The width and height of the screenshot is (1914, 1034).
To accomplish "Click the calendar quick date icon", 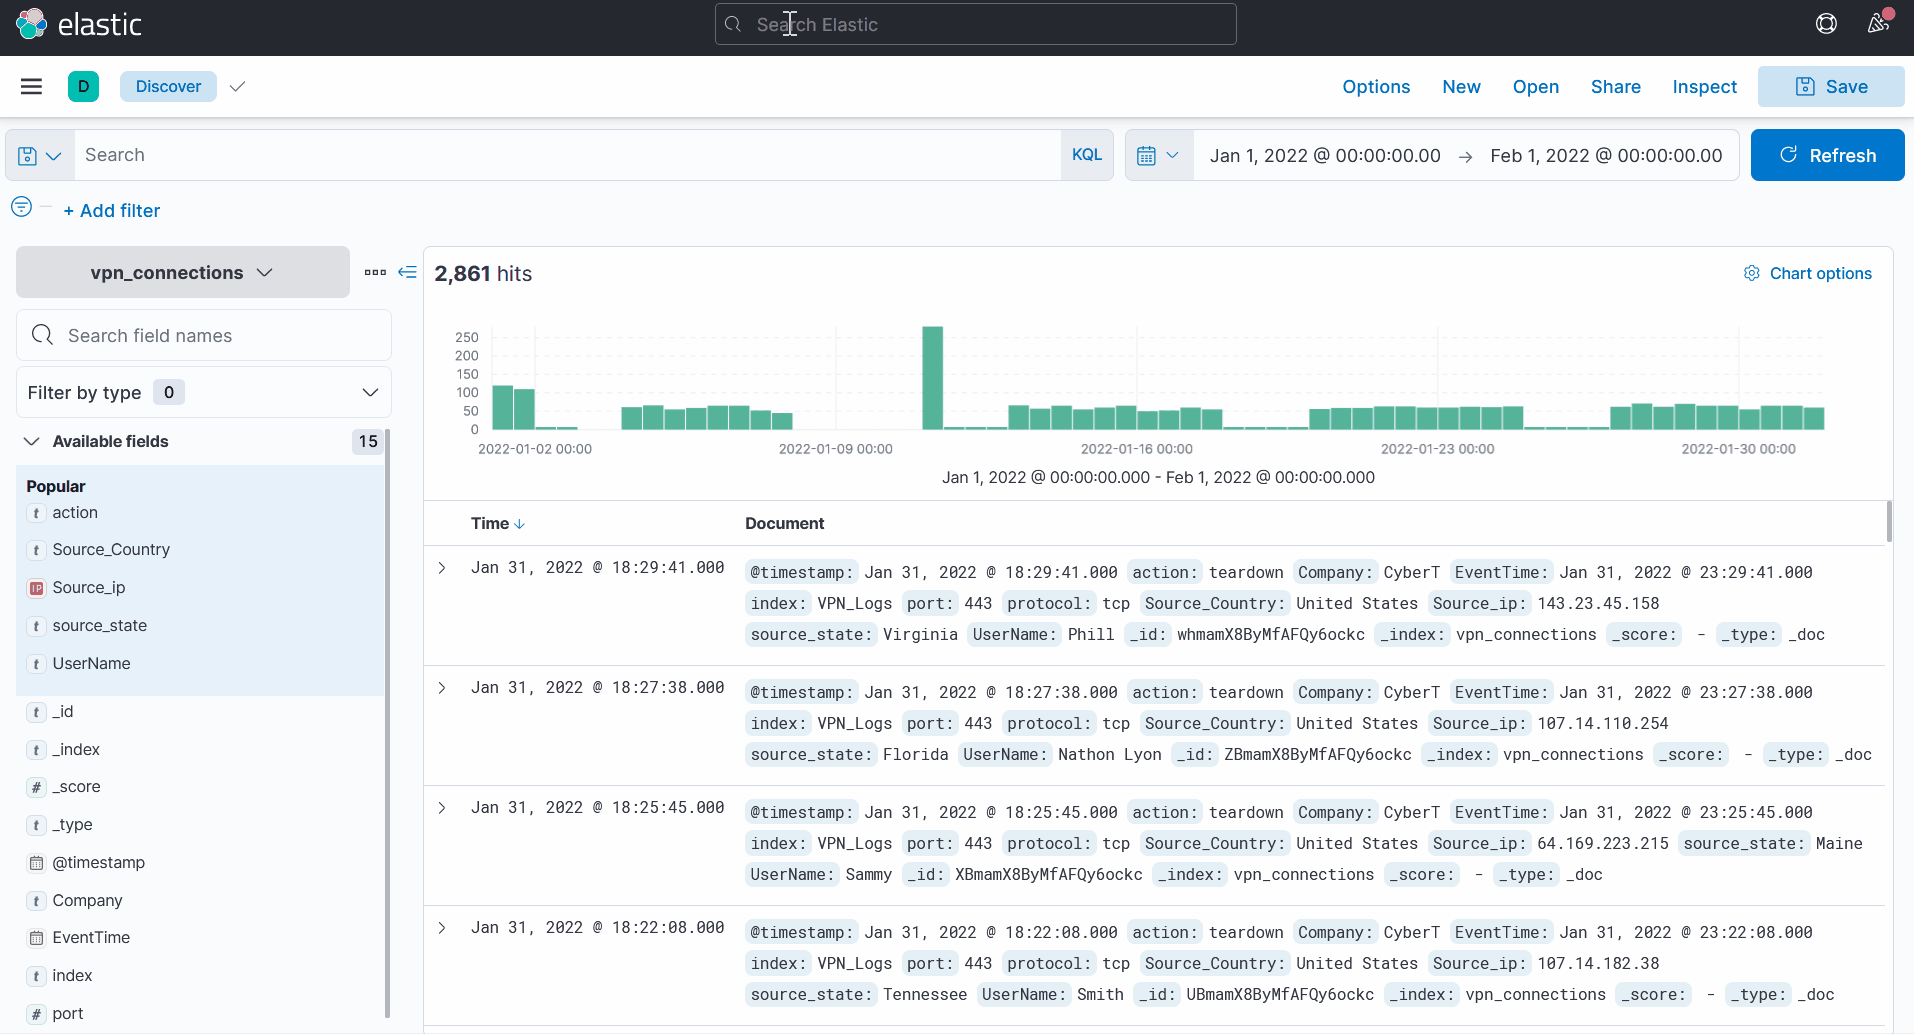I will point(1159,156).
